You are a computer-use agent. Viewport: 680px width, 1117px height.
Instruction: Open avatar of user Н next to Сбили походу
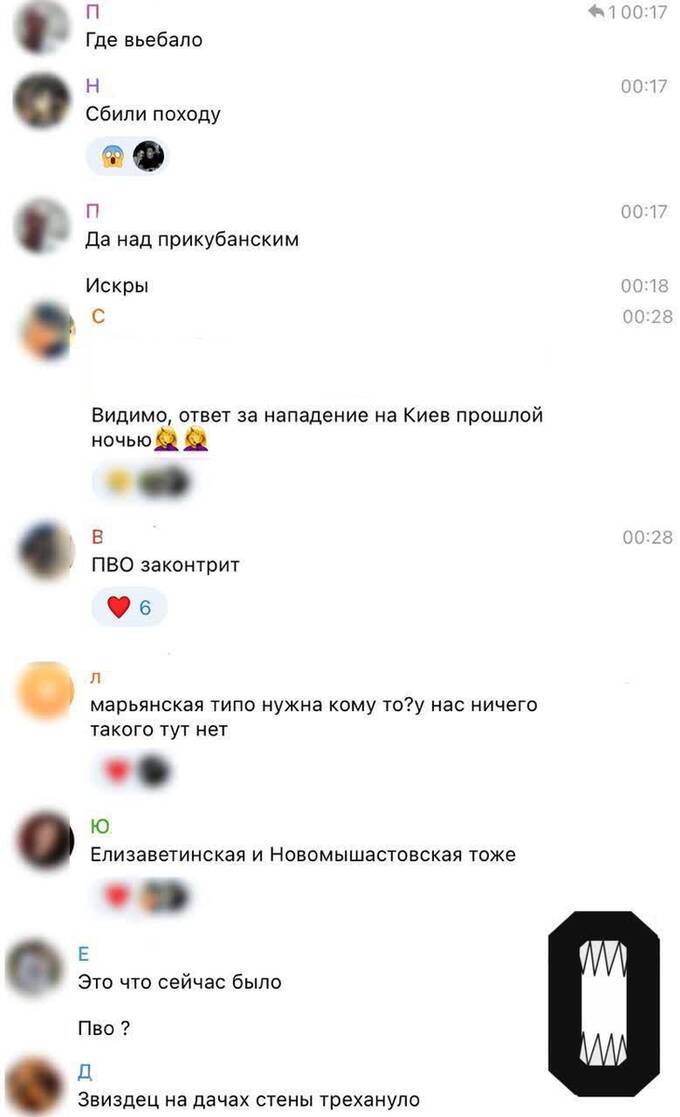click(x=41, y=100)
